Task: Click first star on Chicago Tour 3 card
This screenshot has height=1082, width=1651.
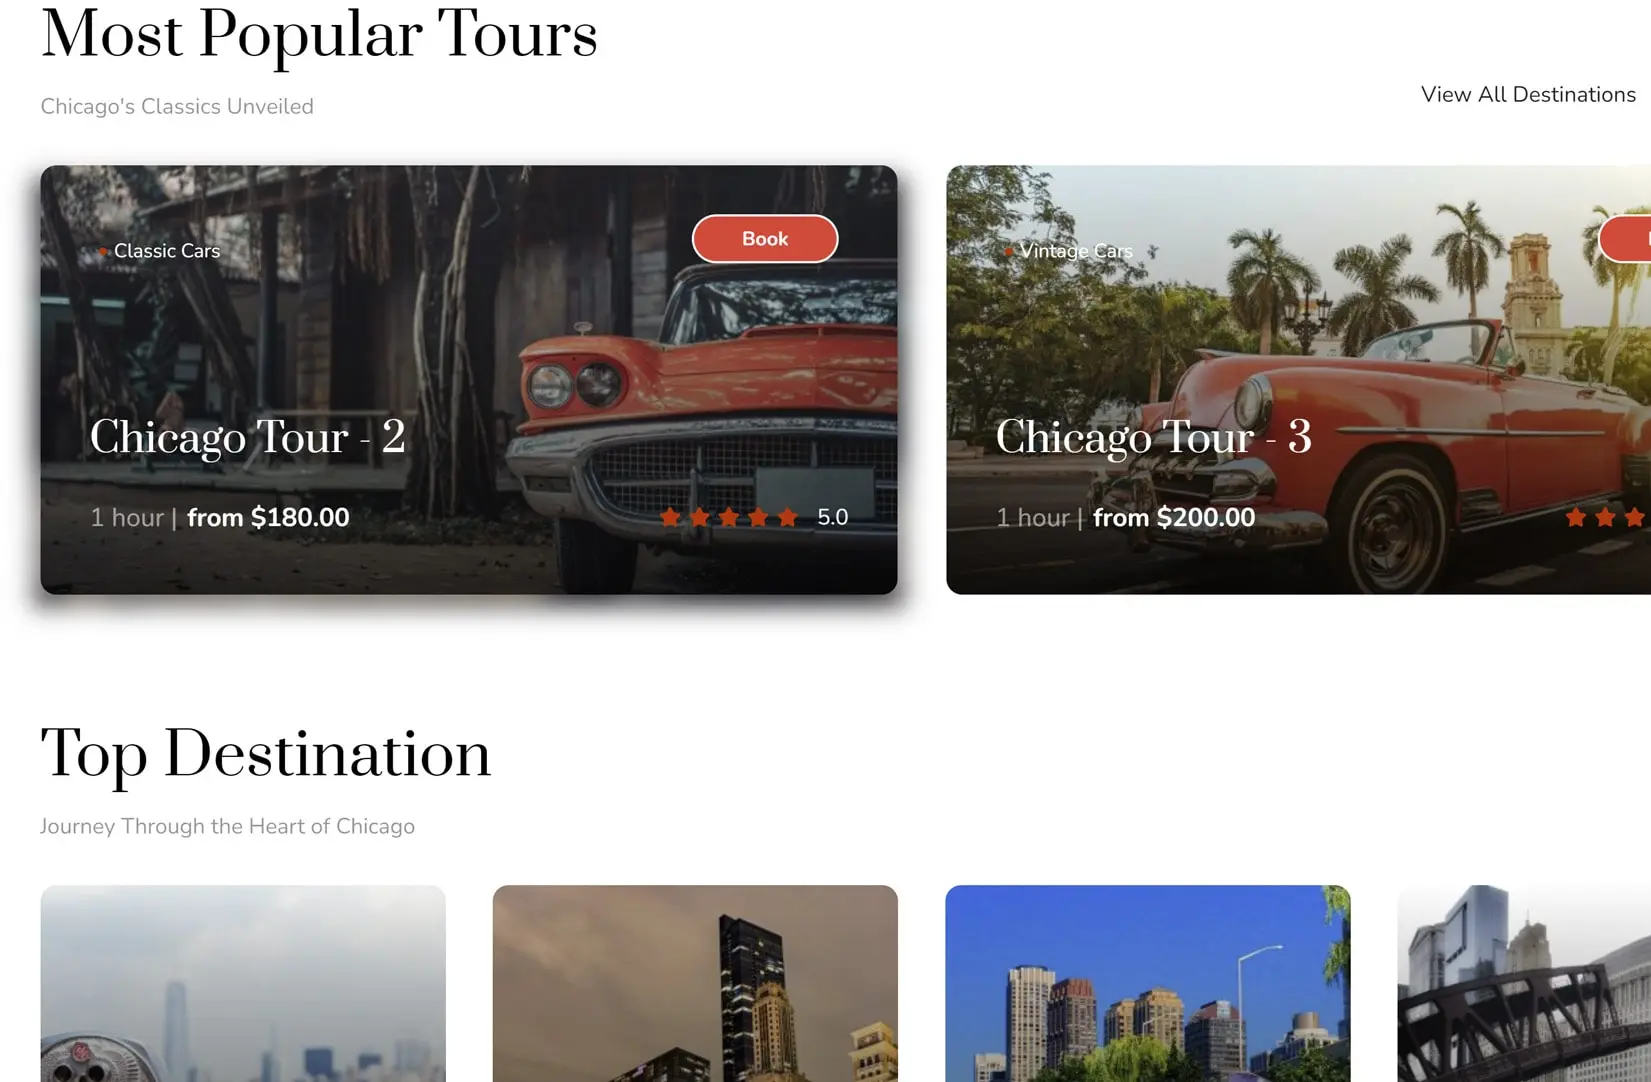Action: click(x=1576, y=517)
